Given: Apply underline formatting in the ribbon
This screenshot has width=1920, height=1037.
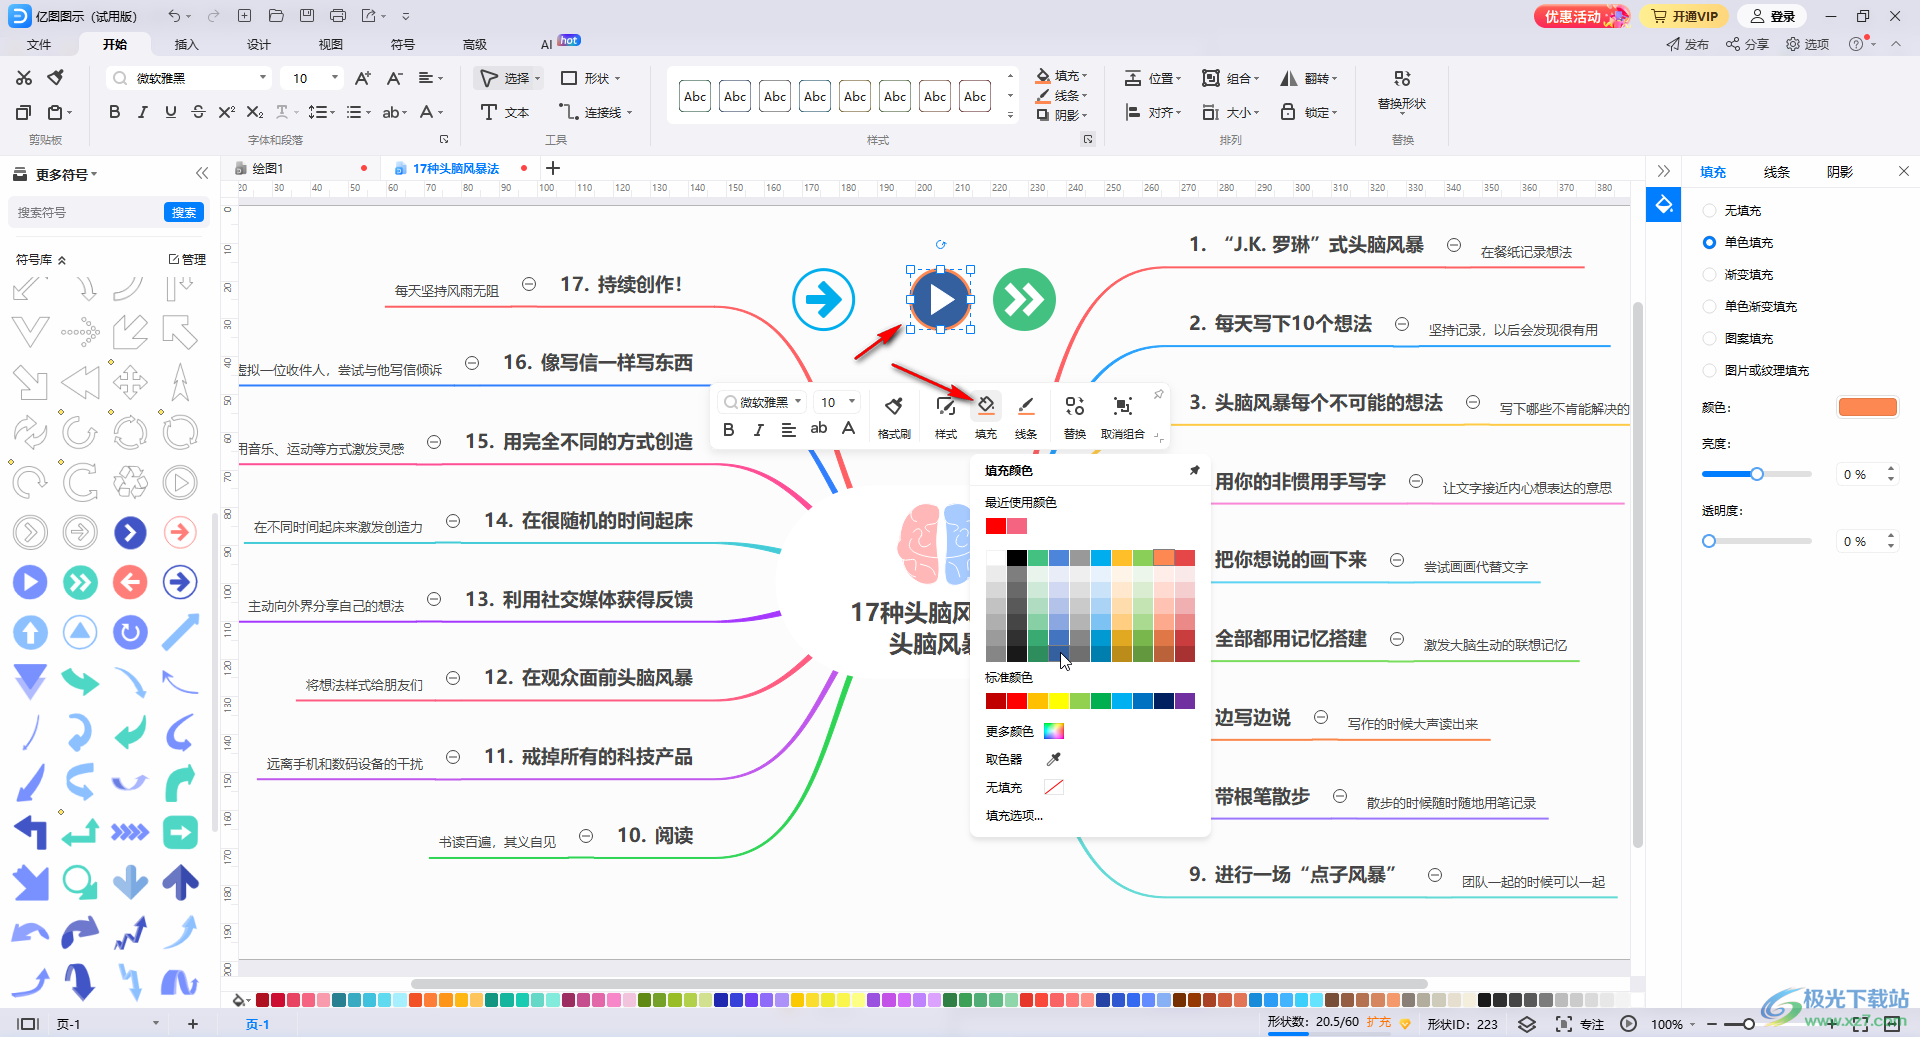Looking at the screenshot, I should (x=170, y=112).
